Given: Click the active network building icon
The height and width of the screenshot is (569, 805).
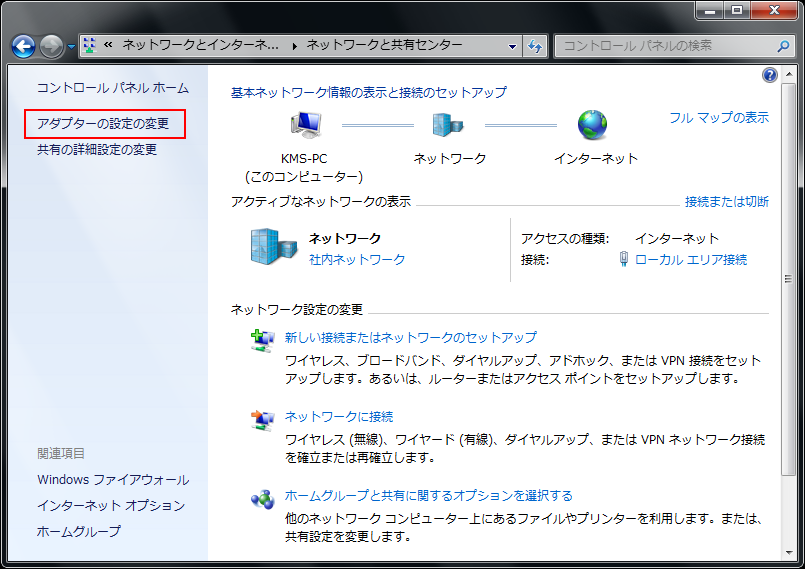Looking at the screenshot, I should tap(274, 247).
